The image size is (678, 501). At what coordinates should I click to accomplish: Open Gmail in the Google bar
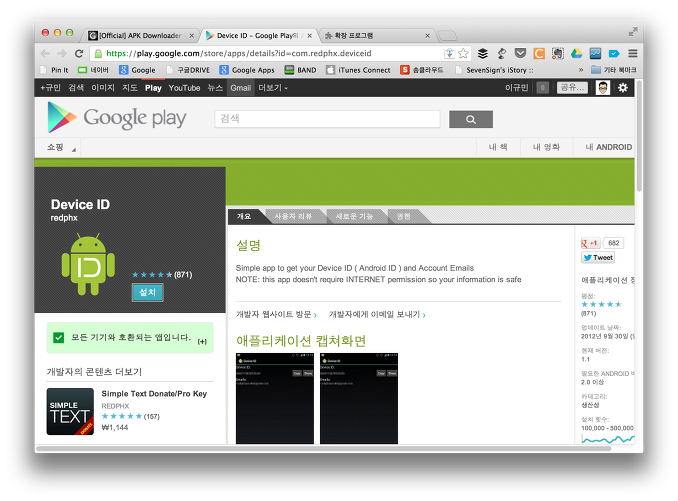(x=240, y=88)
